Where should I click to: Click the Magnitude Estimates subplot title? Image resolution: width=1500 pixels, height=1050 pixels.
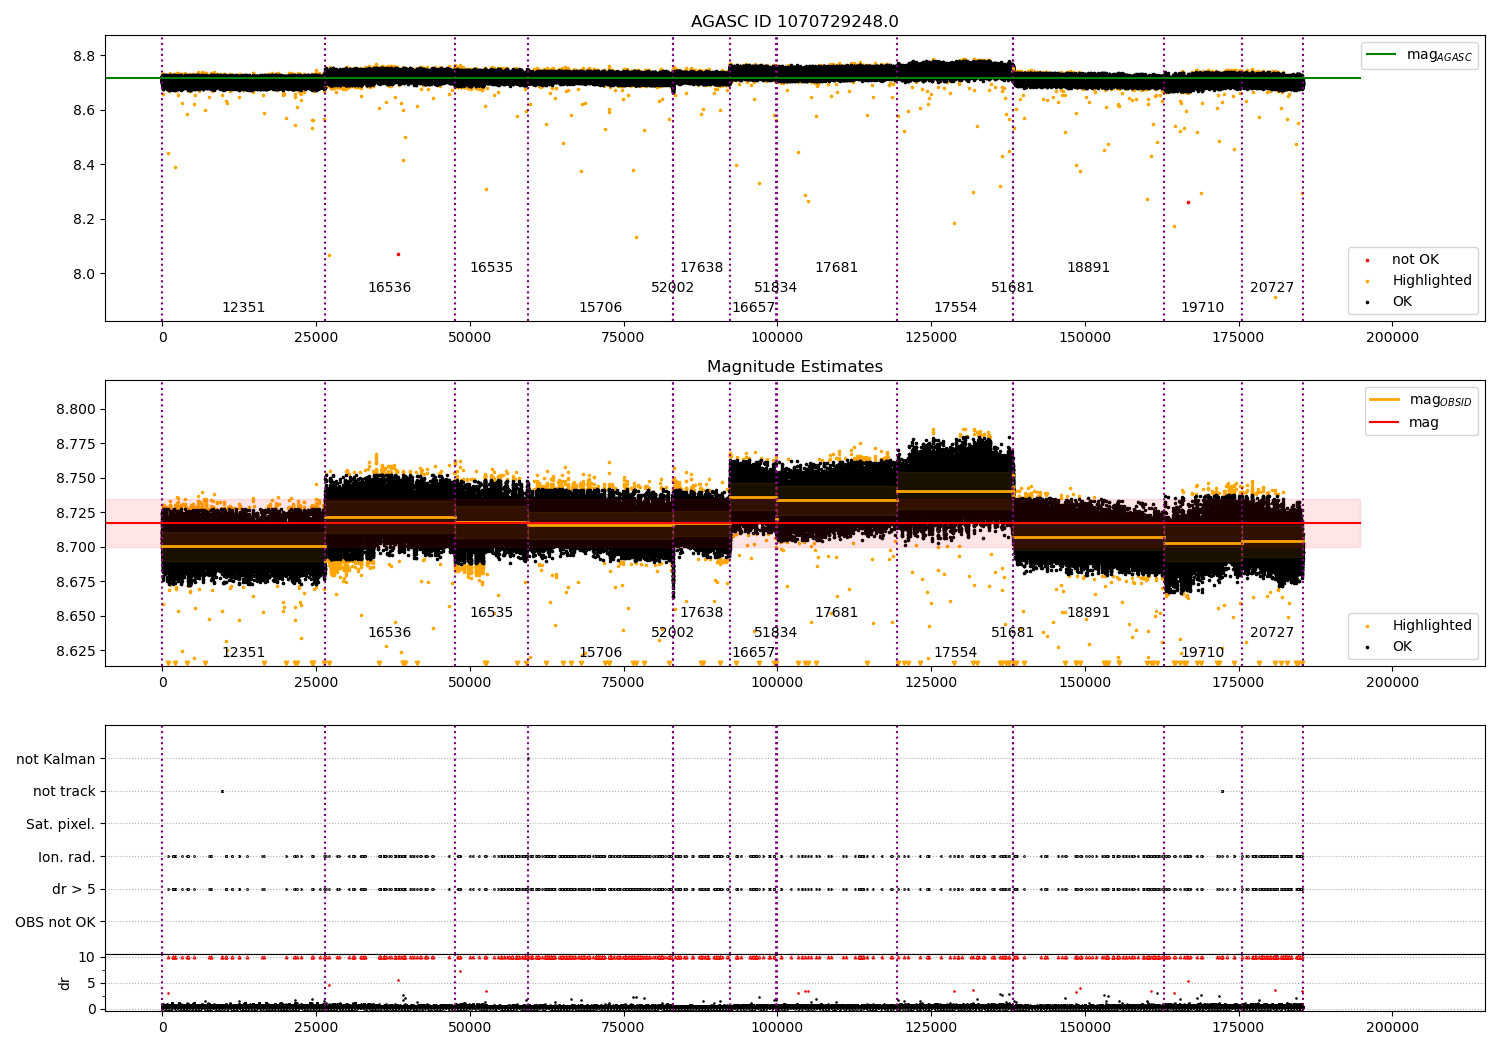click(794, 367)
